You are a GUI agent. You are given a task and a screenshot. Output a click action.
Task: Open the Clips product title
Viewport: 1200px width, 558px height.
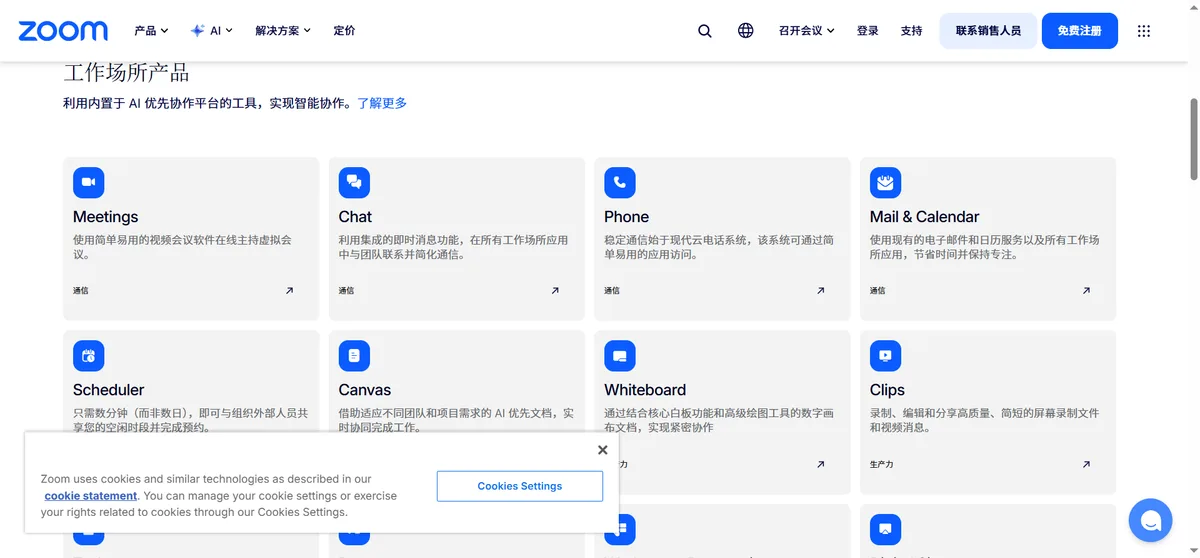click(x=887, y=390)
